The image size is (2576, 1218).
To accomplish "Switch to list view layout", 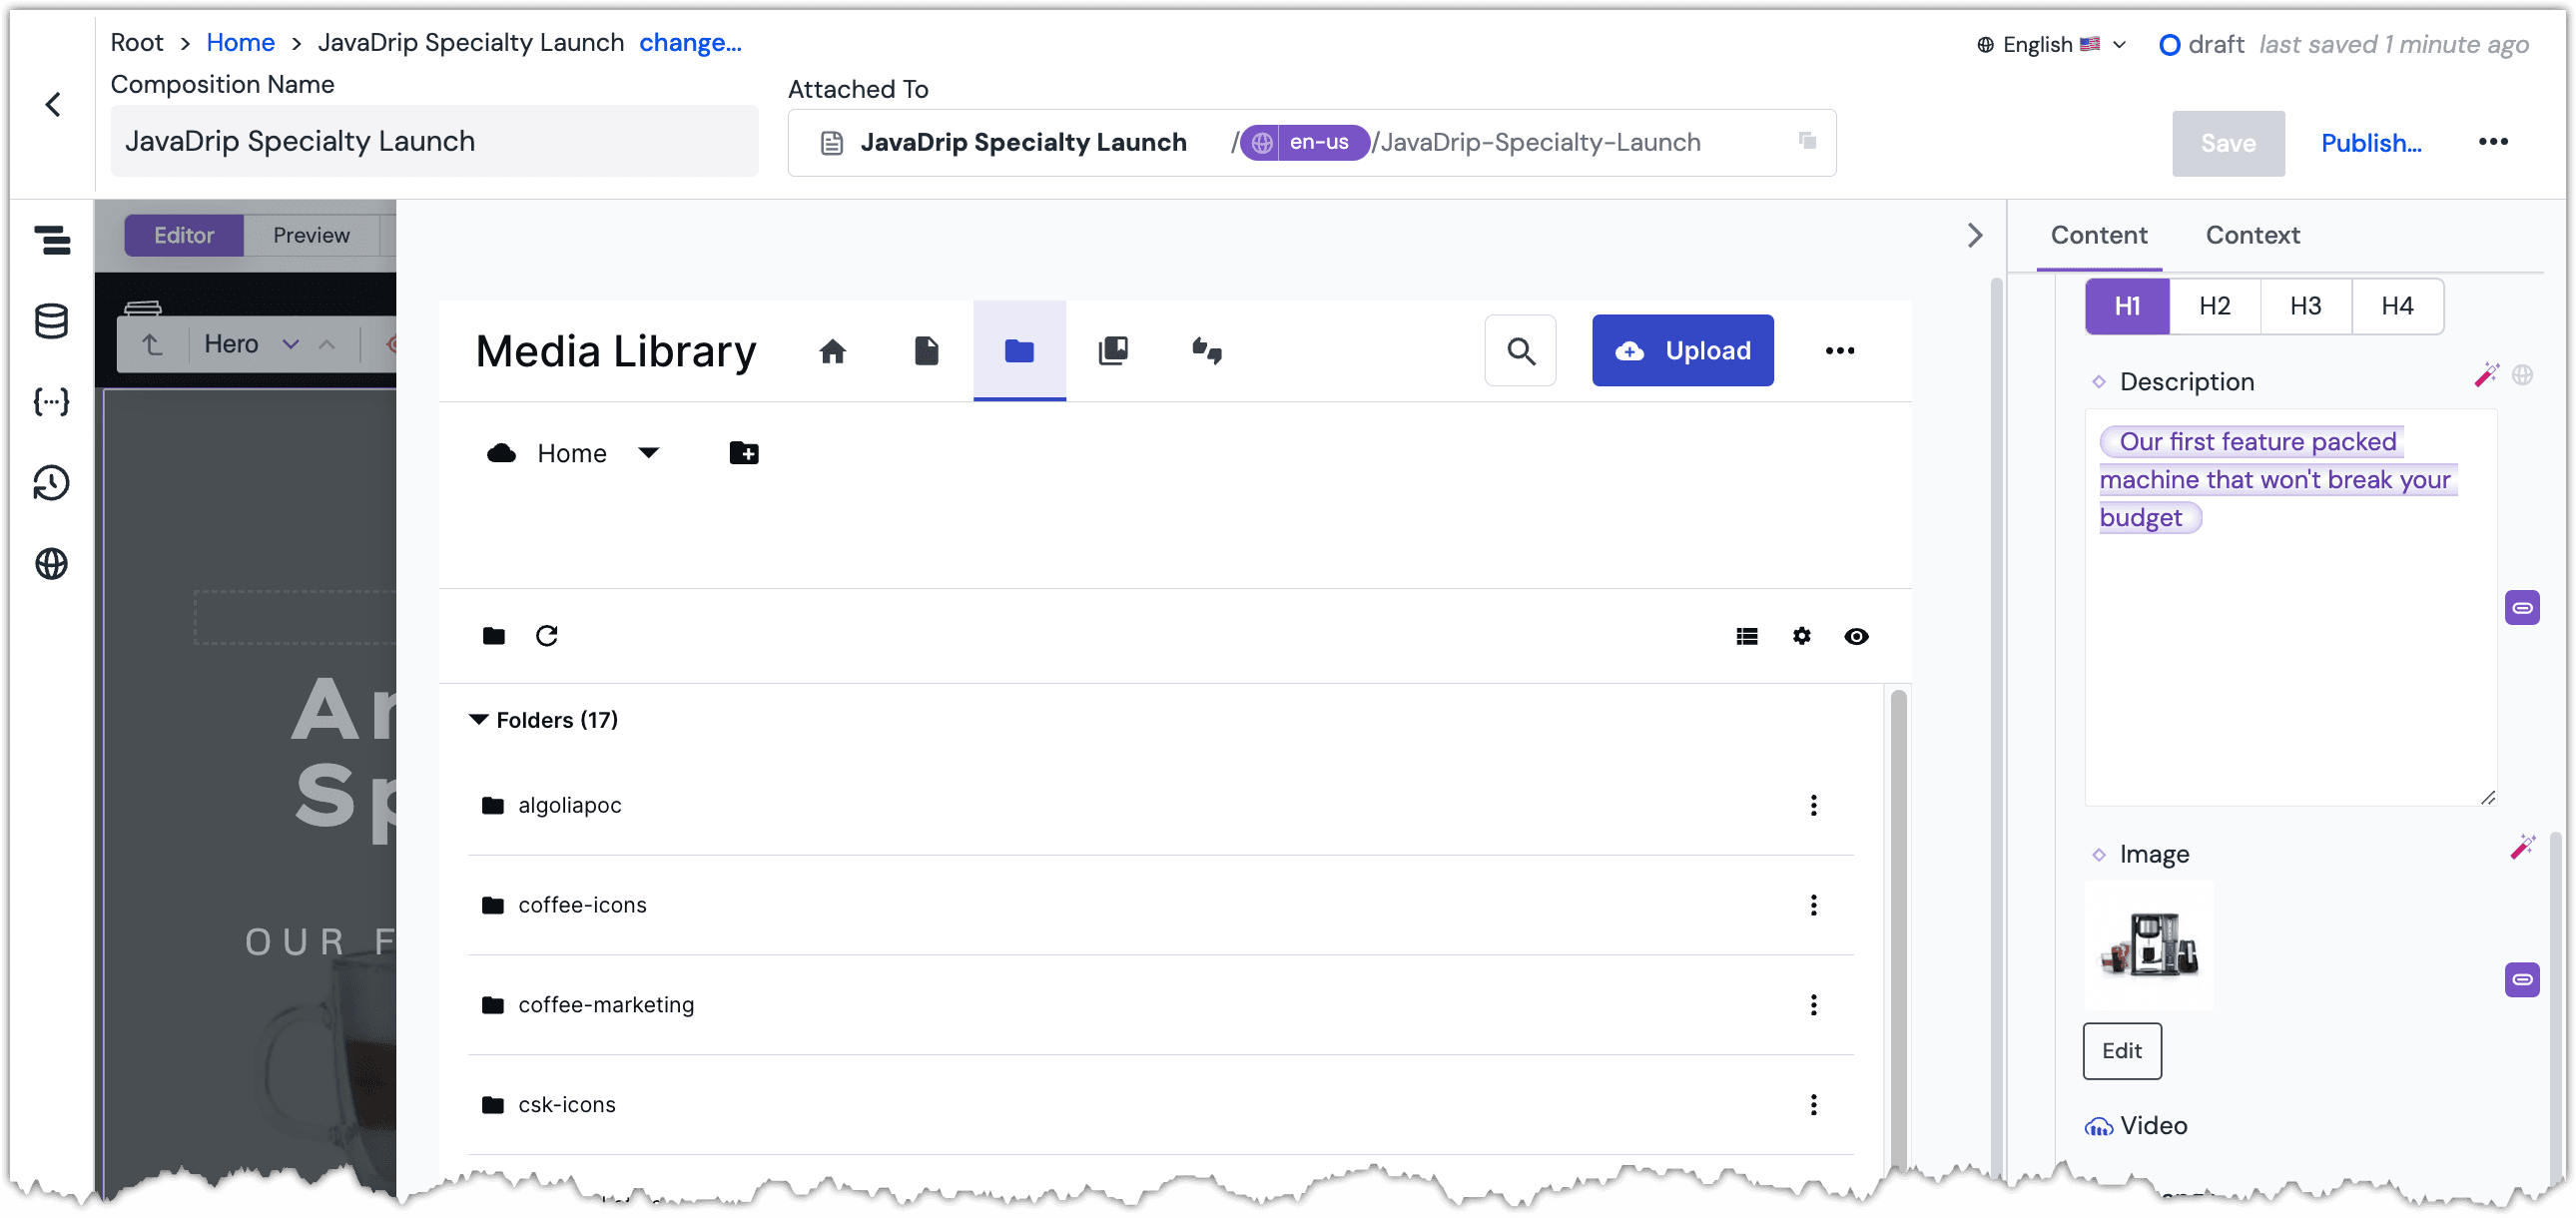I will pos(1746,637).
